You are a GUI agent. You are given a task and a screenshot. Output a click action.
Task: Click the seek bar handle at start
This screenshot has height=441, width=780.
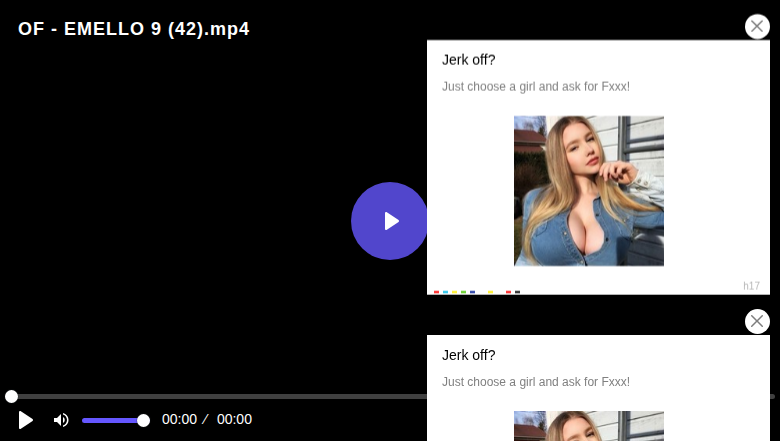click(x=11, y=396)
